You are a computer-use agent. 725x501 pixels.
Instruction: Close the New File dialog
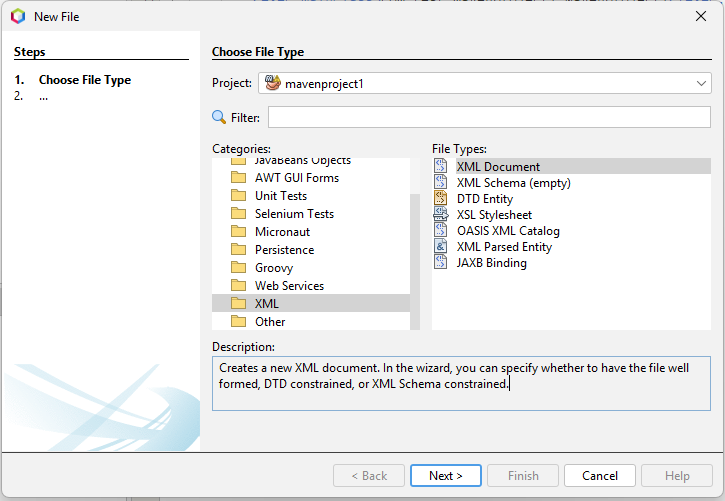coord(701,16)
